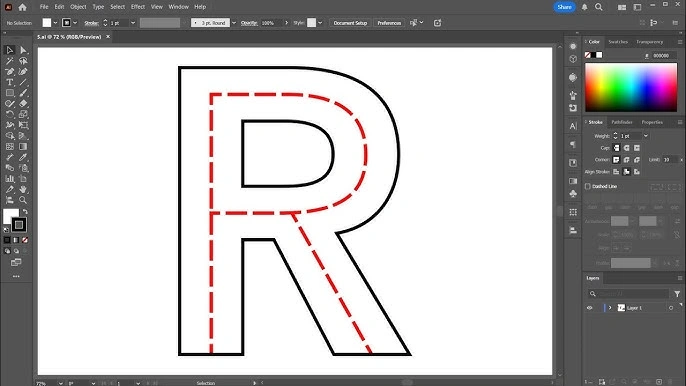Select the Gradient tool
Viewport: 686px width, 386px height.
pos(23,147)
